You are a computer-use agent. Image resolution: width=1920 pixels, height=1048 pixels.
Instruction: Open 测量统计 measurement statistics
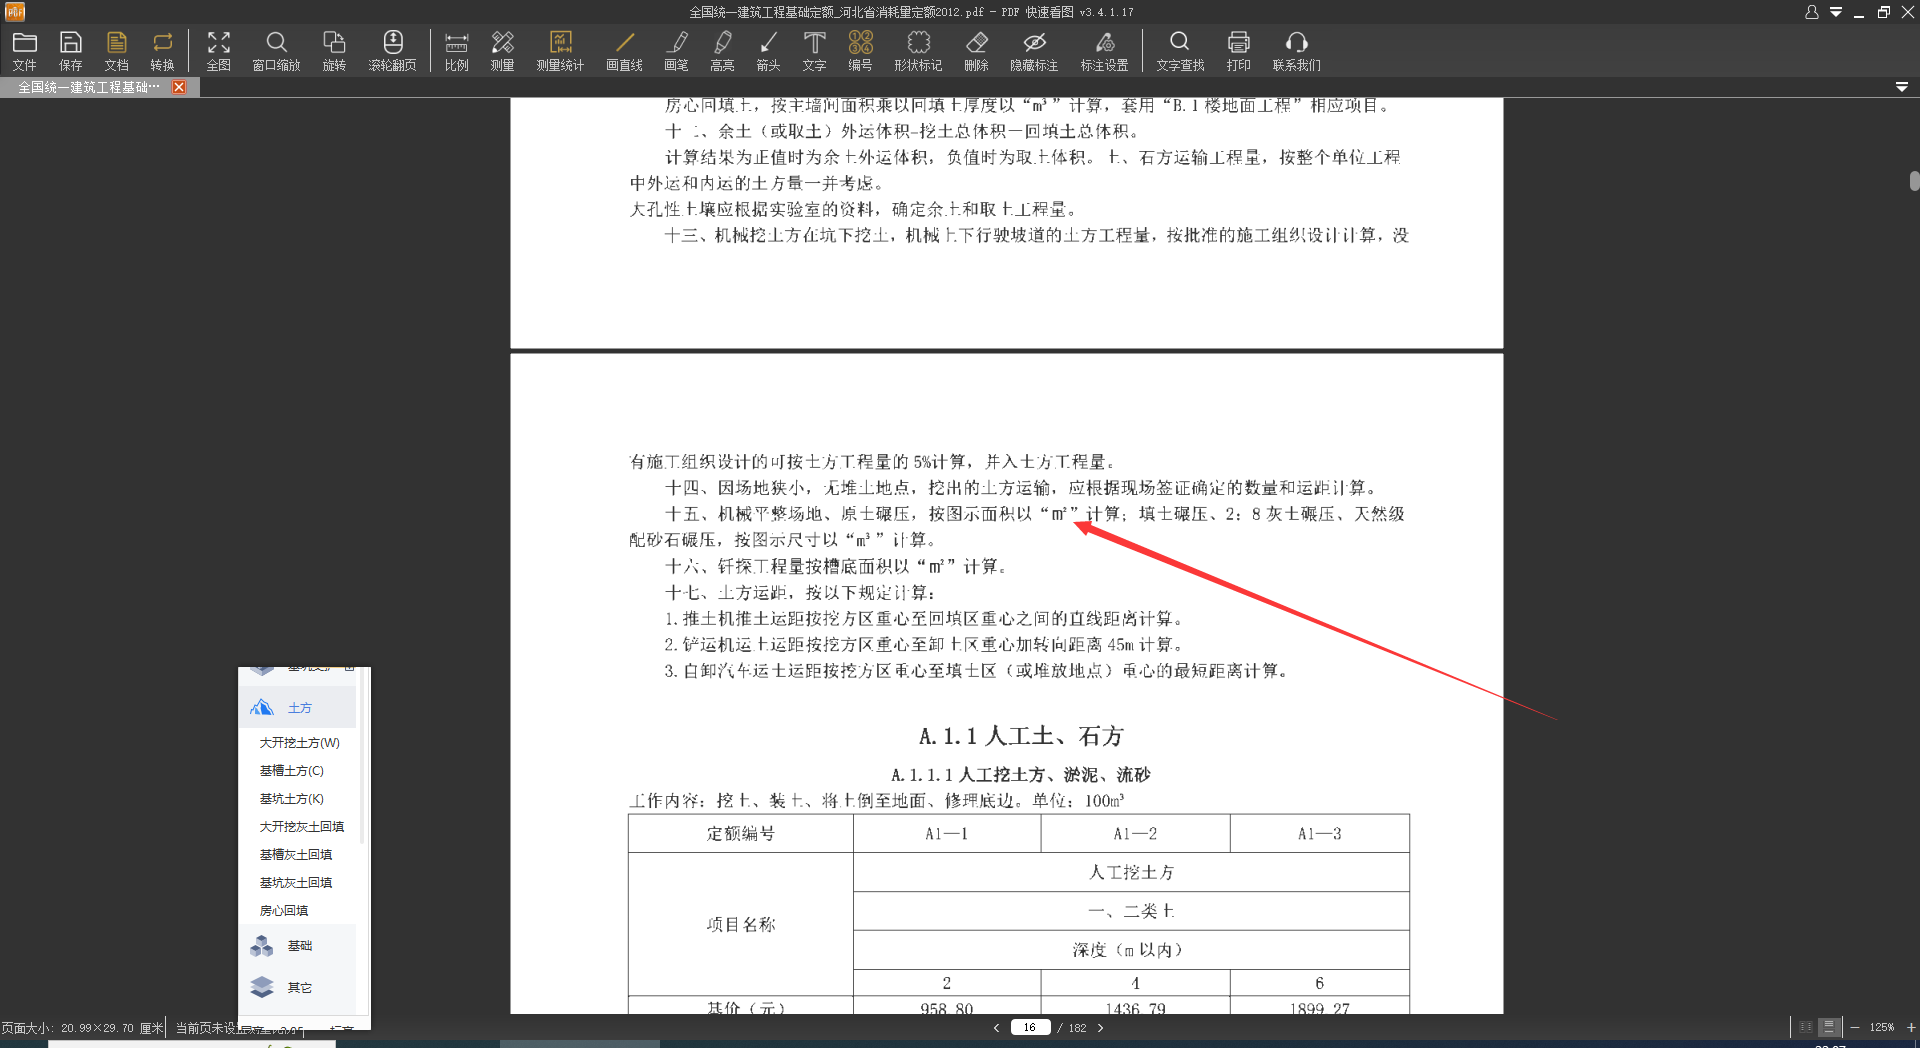560,50
